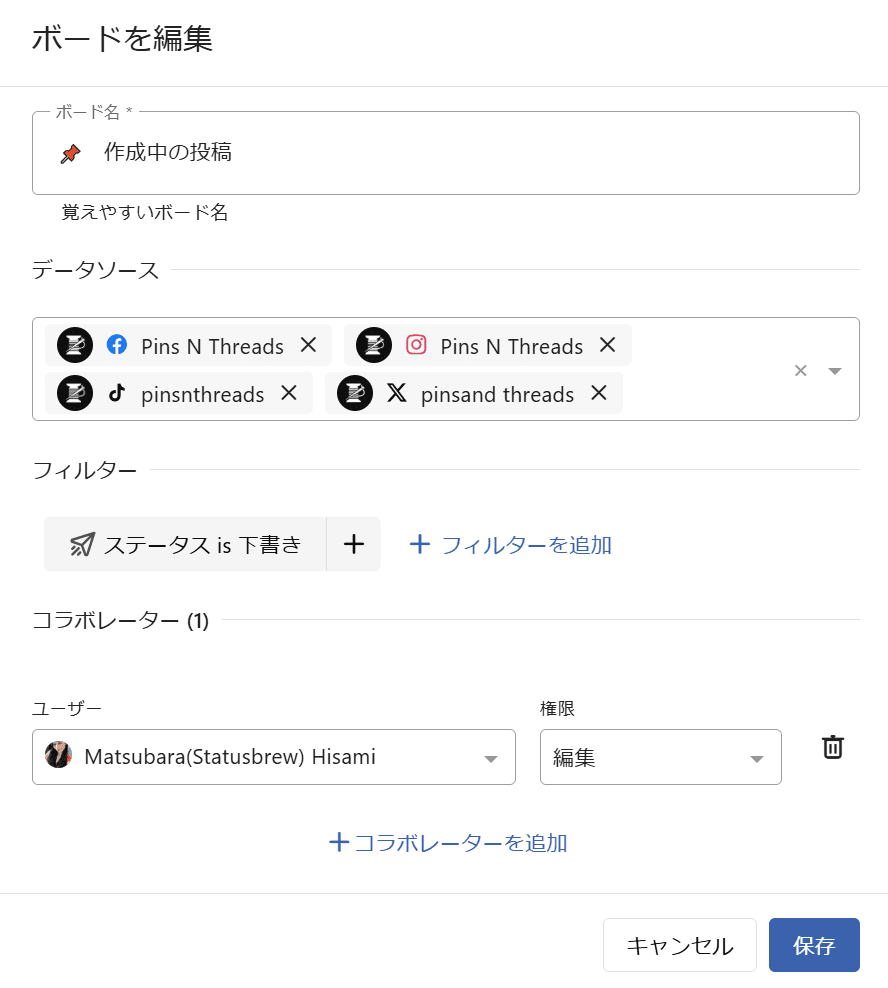This screenshot has width=888, height=988.
Task: Click フィルターを追加 link
Action: pyautogui.click(x=511, y=544)
